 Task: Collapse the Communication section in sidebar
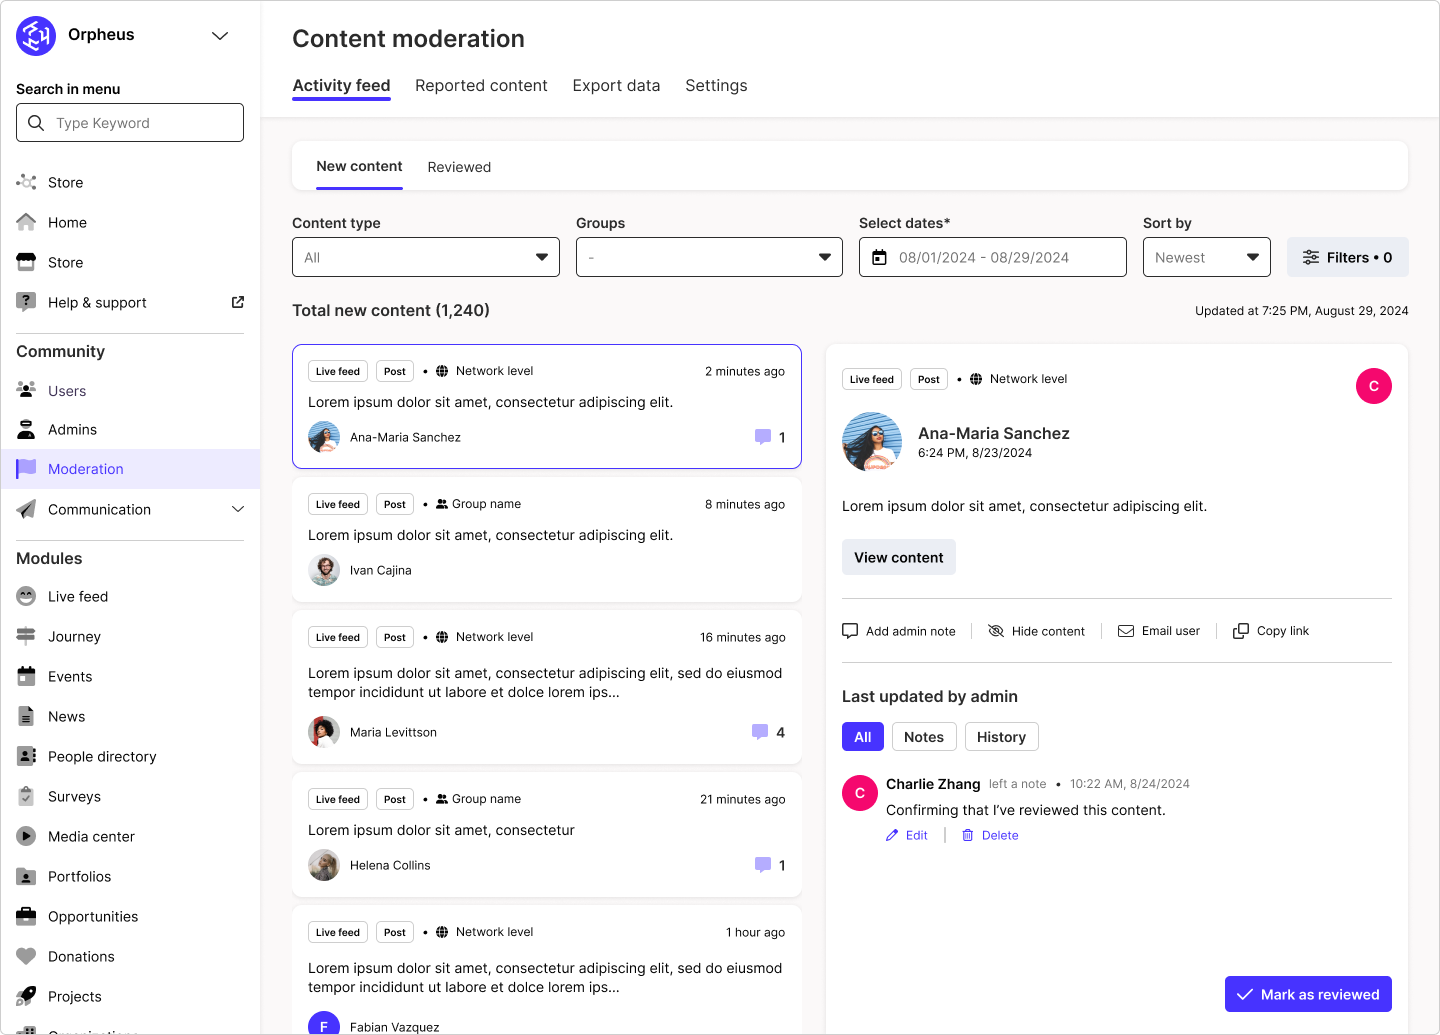pos(238,509)
